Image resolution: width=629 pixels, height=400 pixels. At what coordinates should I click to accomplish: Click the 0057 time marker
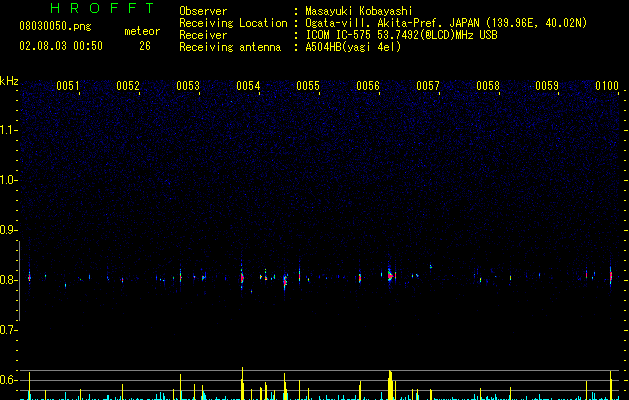[x=428, y=86]
